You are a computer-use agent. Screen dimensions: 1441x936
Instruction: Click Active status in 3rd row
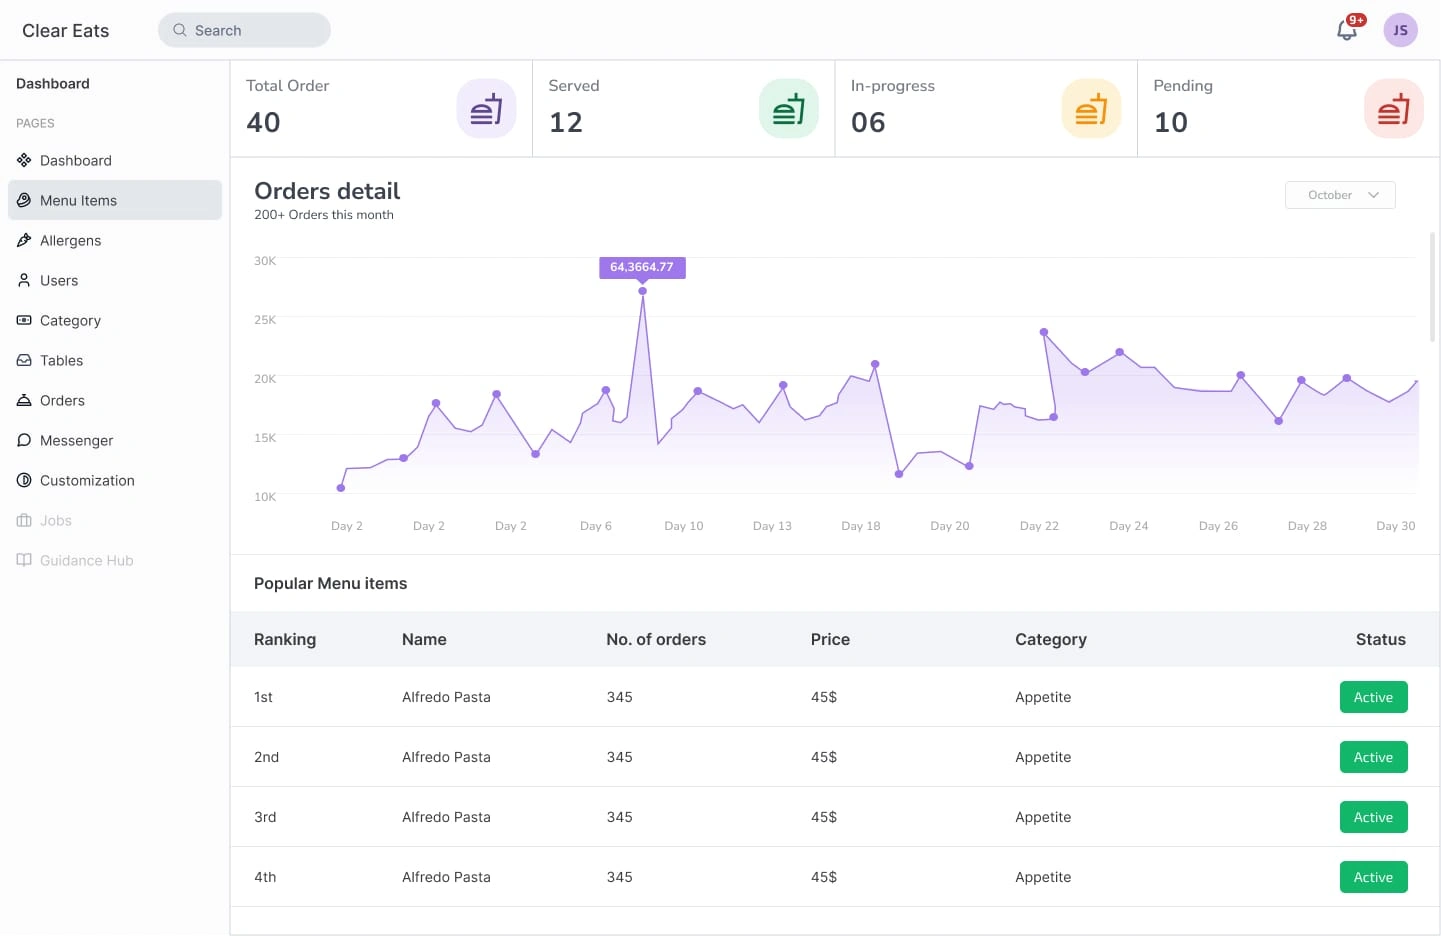1373,817
